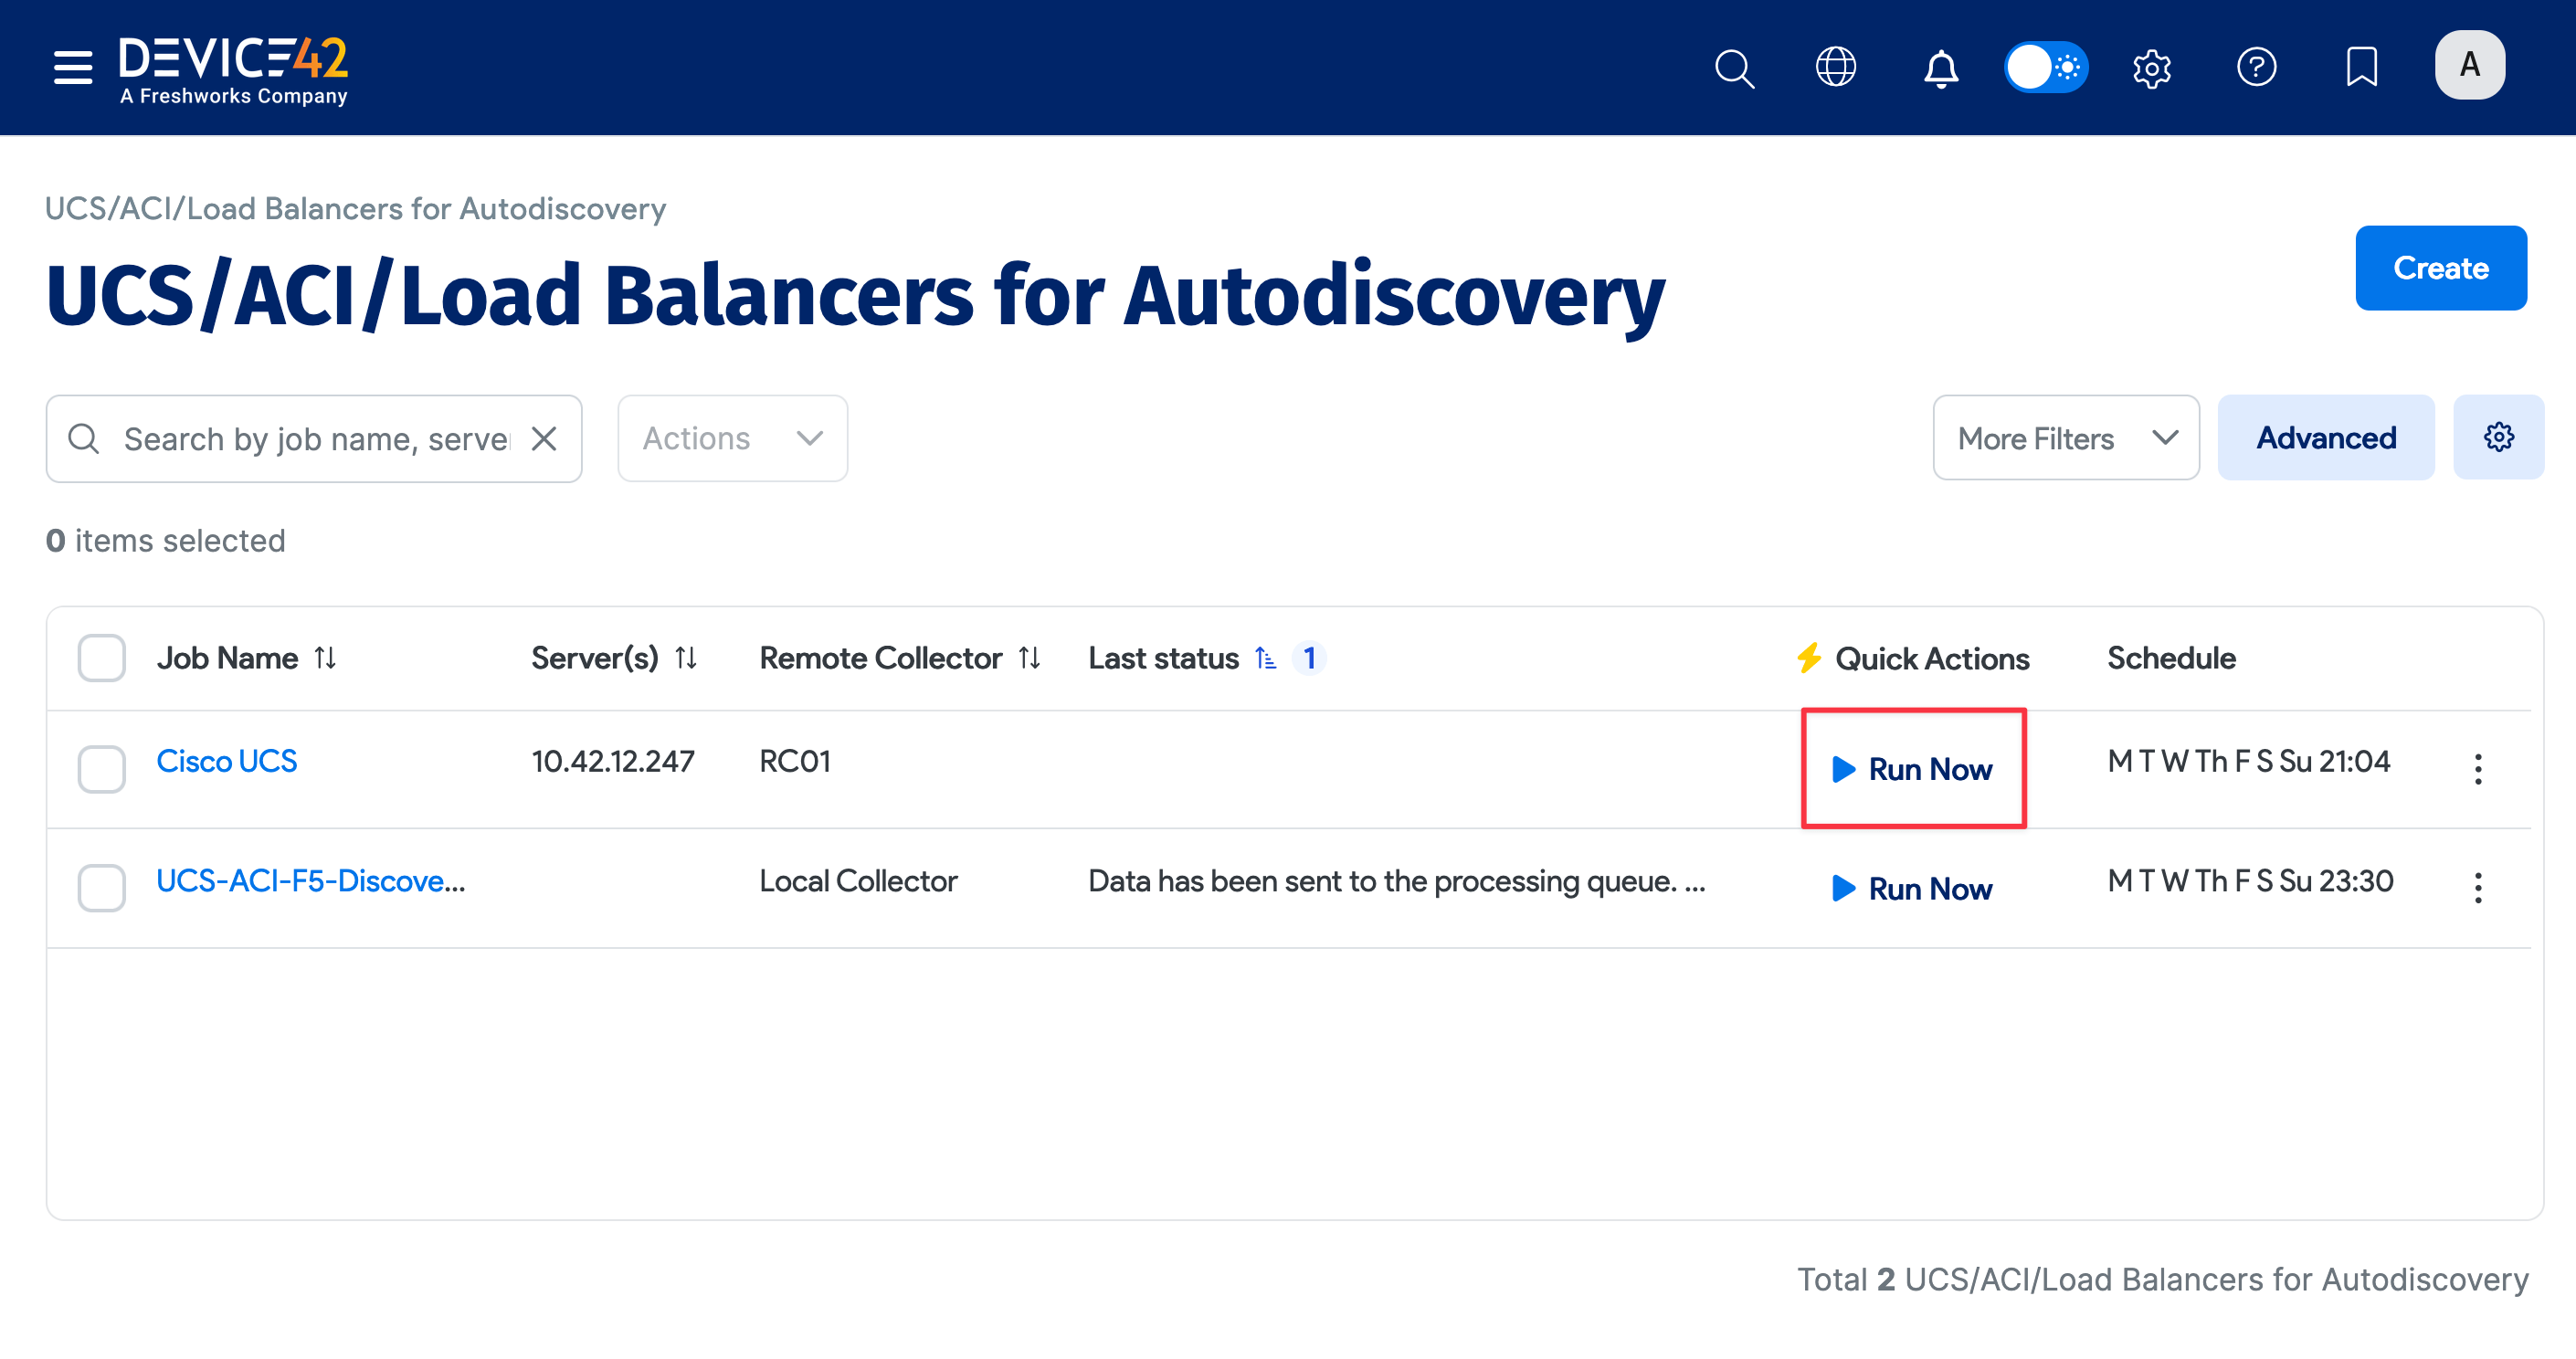The image size is (2576, 1359).
Task: Open the UCS-ACI-F5-Discove... job link
Action: tap(310, 881)
